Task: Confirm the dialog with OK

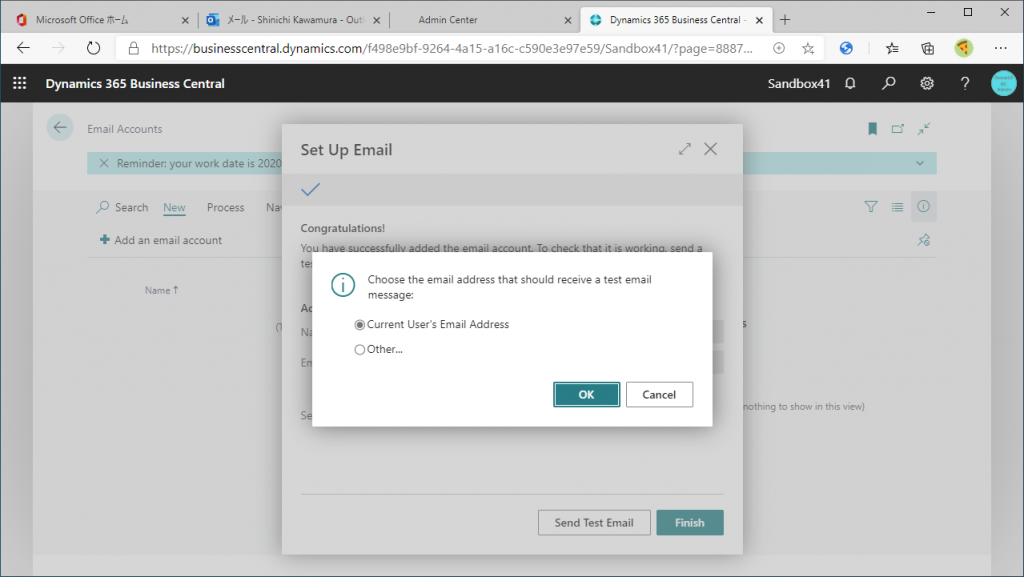Action: click(586, 394)
